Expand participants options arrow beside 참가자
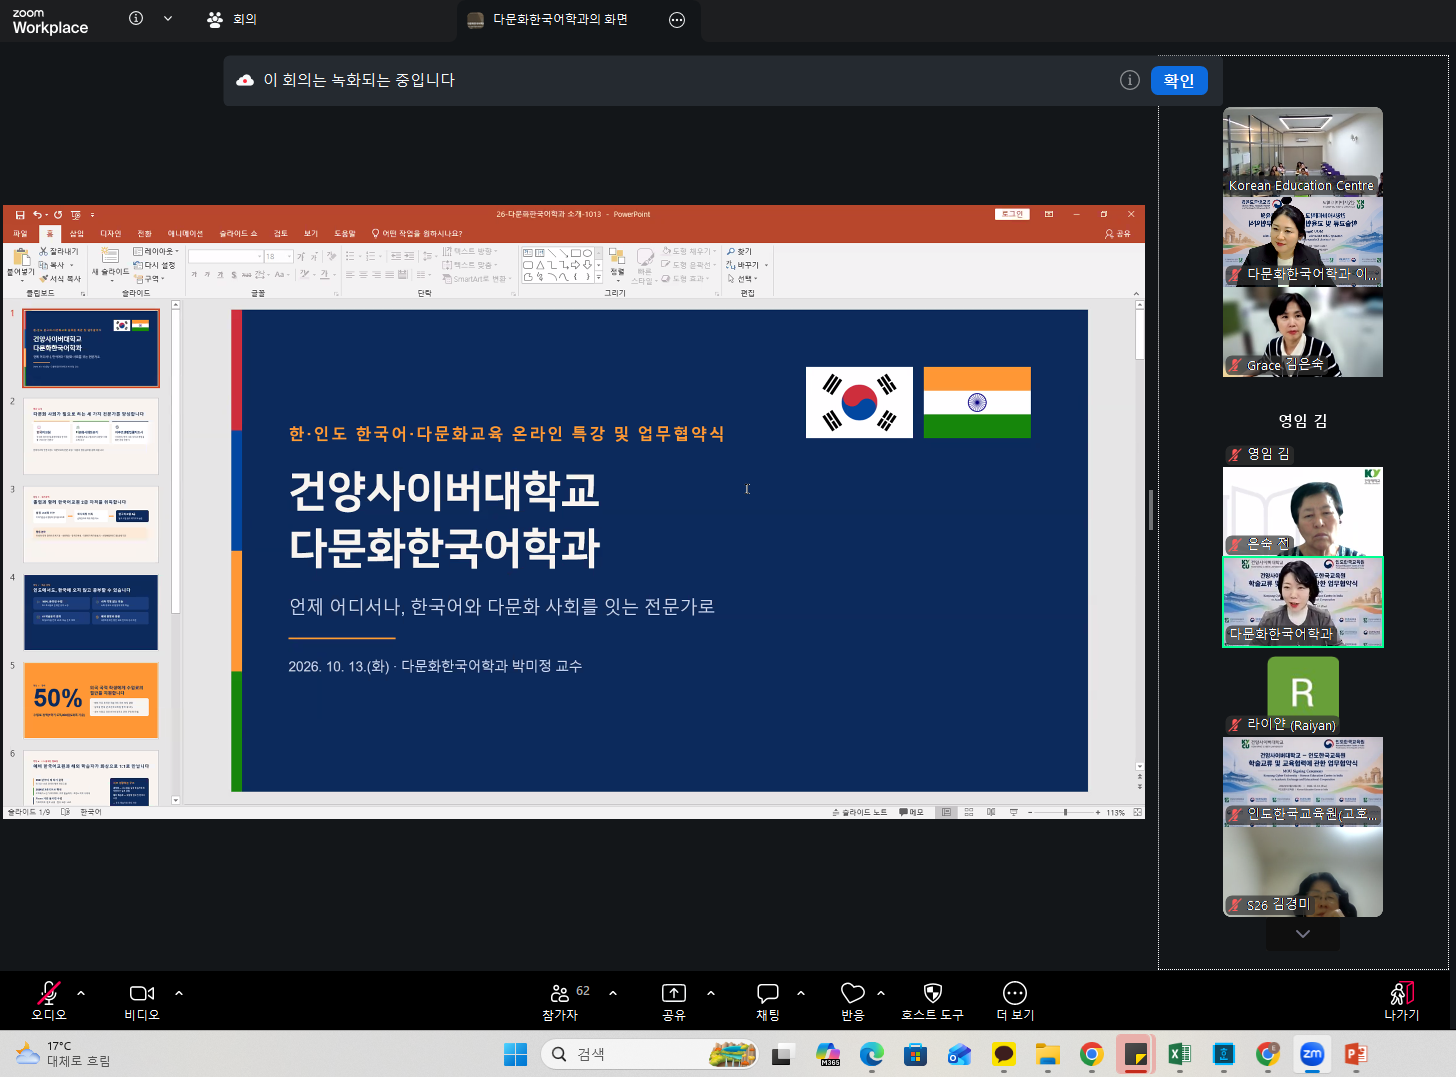 (x=613, y=993)
